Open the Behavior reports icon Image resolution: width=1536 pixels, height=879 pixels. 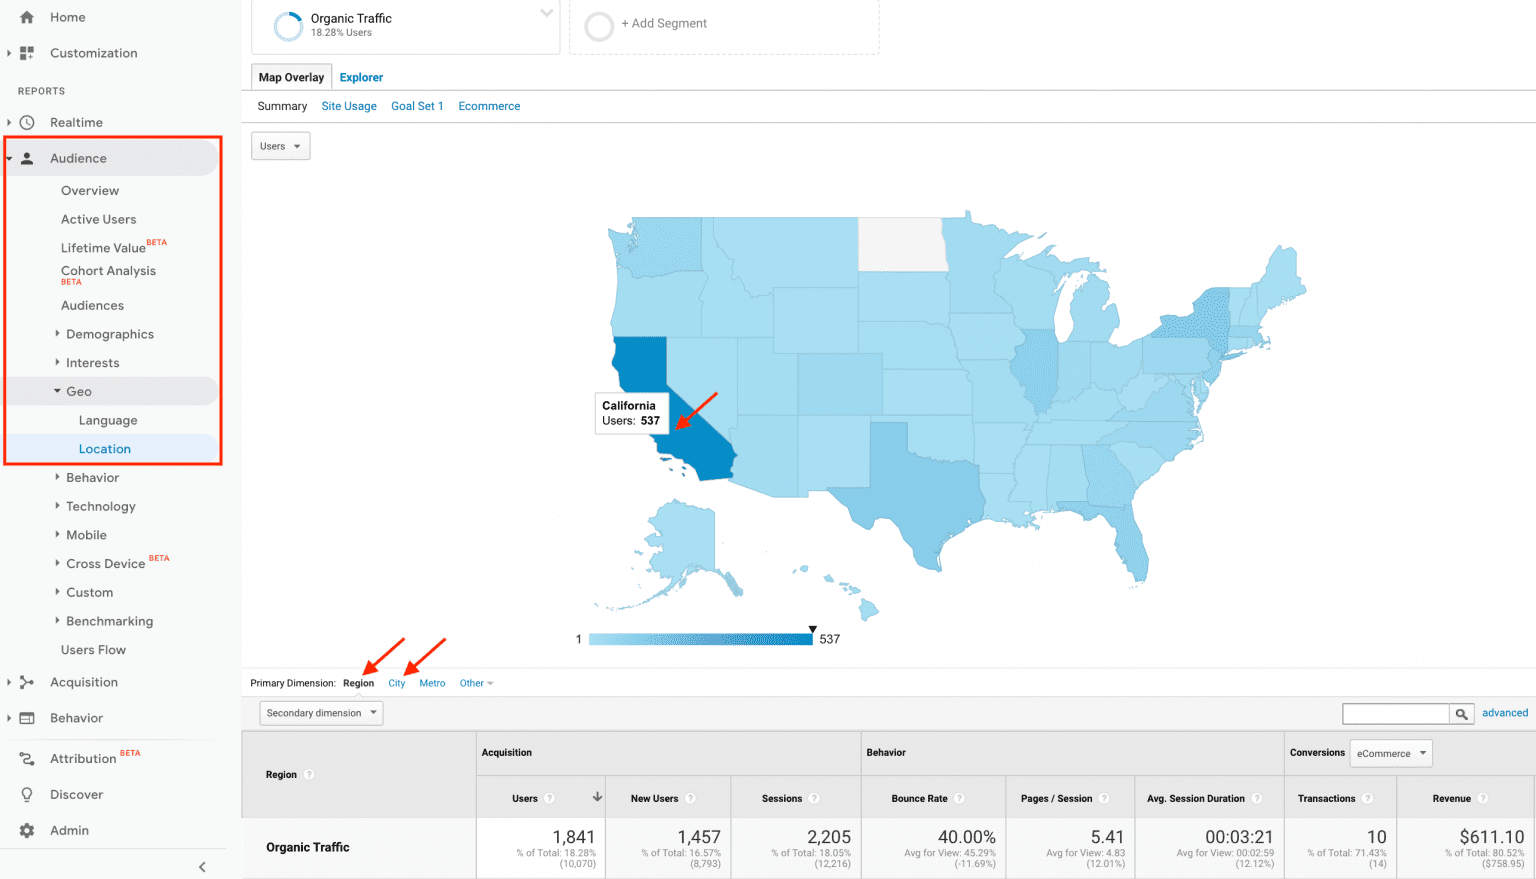[x=28, y=718]
